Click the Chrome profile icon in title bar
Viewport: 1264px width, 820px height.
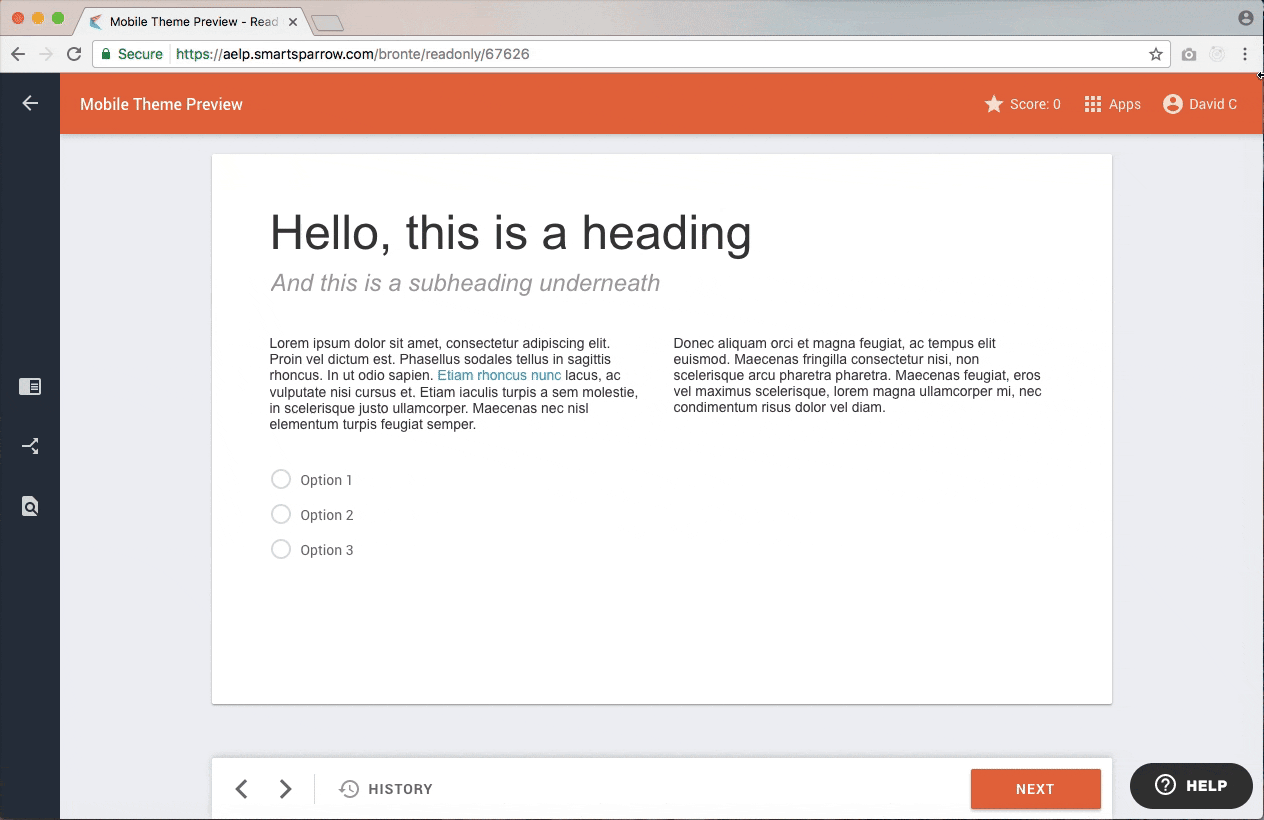(x=1246, y=18)
